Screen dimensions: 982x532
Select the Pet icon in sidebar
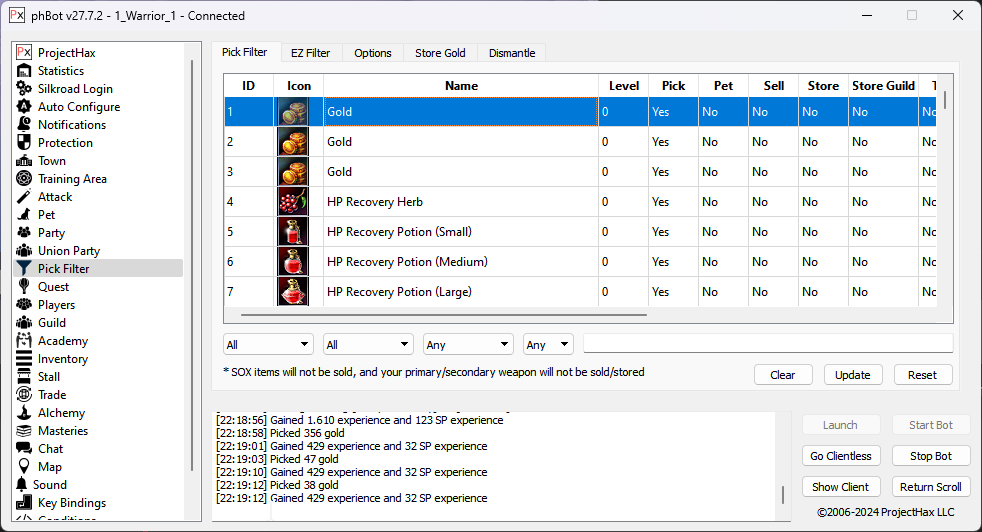[25, 215]
